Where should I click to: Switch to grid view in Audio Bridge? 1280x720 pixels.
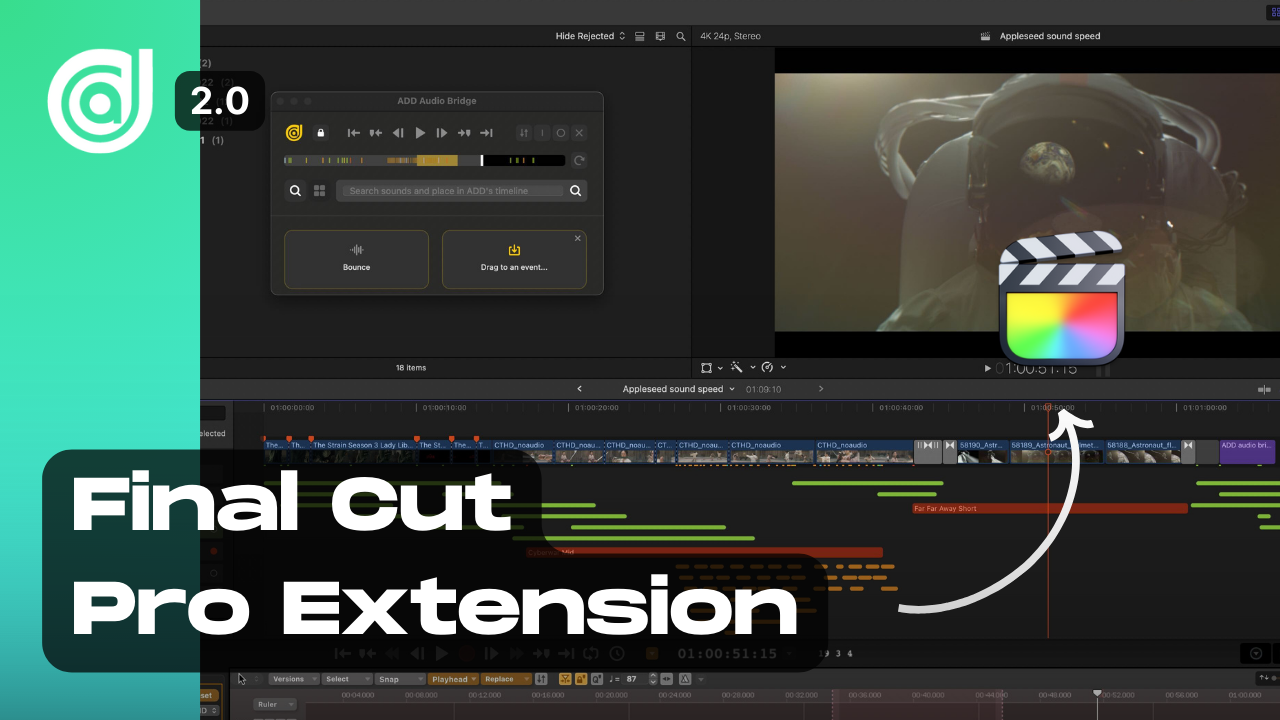tap(320, 190)
